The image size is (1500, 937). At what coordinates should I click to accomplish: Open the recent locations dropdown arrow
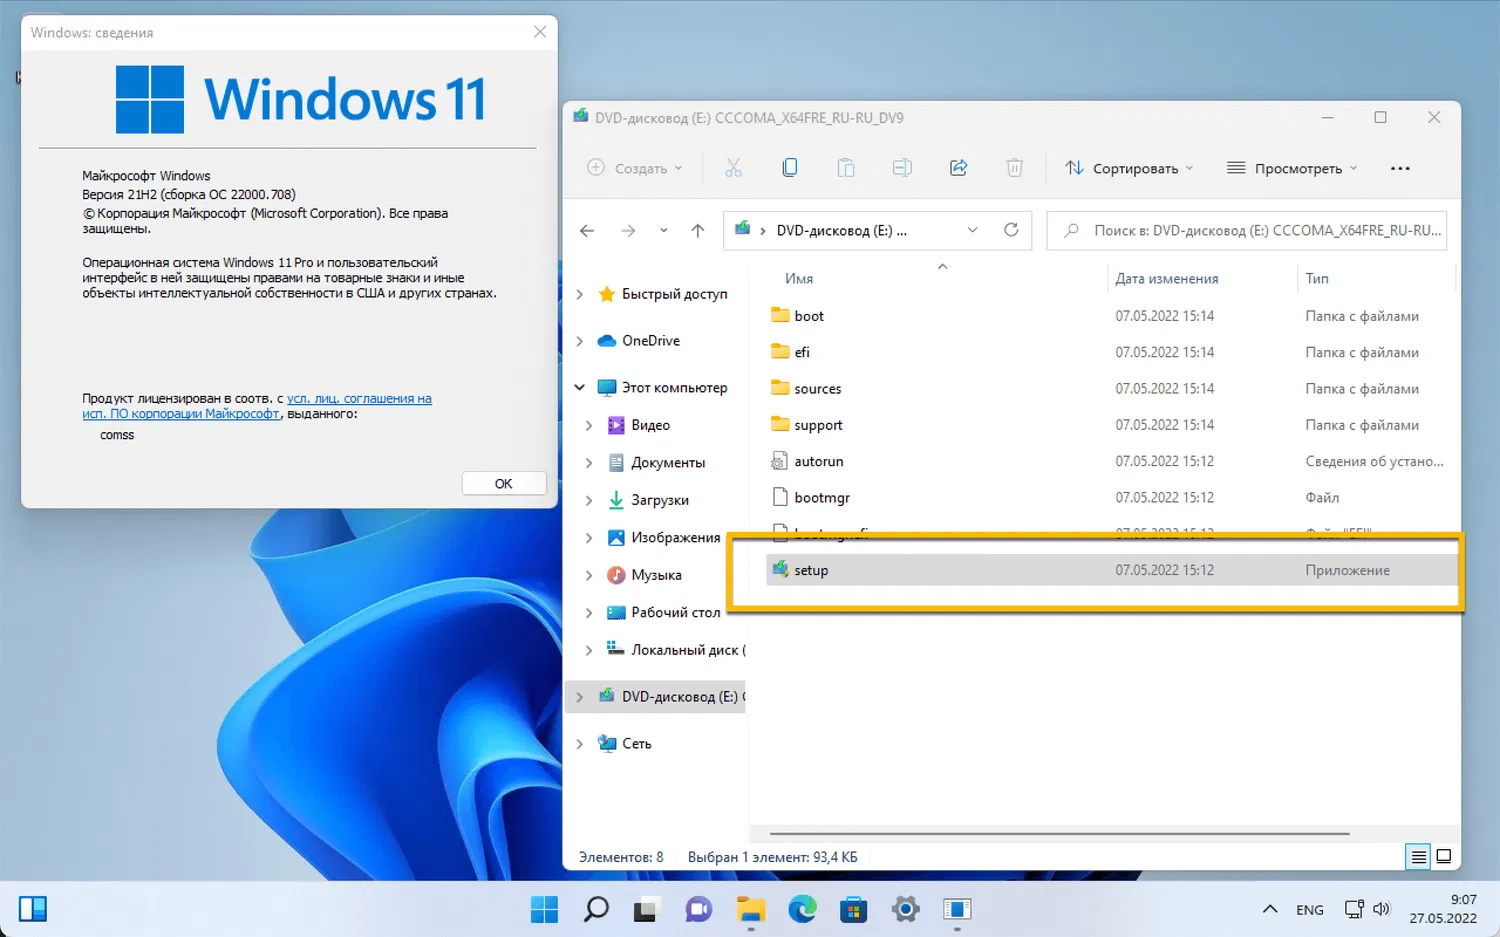[x=663, y=230]
